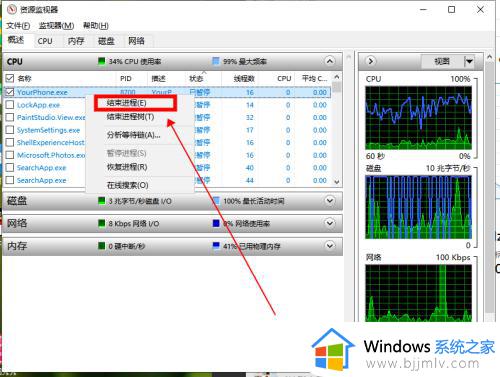The width and height of the screenshot is (500, 377).
Task: Click the blue max frequency indicator square
Action: point(216,61)
